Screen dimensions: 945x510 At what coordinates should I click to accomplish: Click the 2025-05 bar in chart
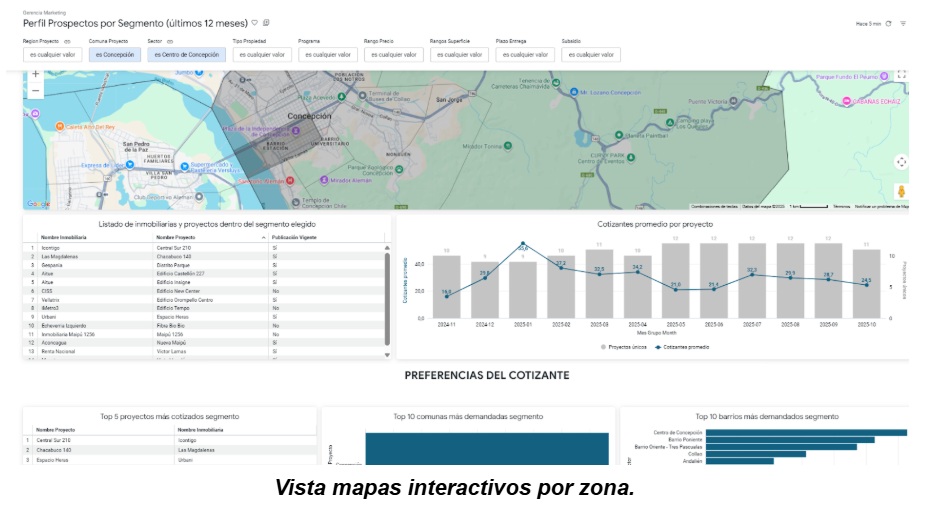click(x=676, y=281)
